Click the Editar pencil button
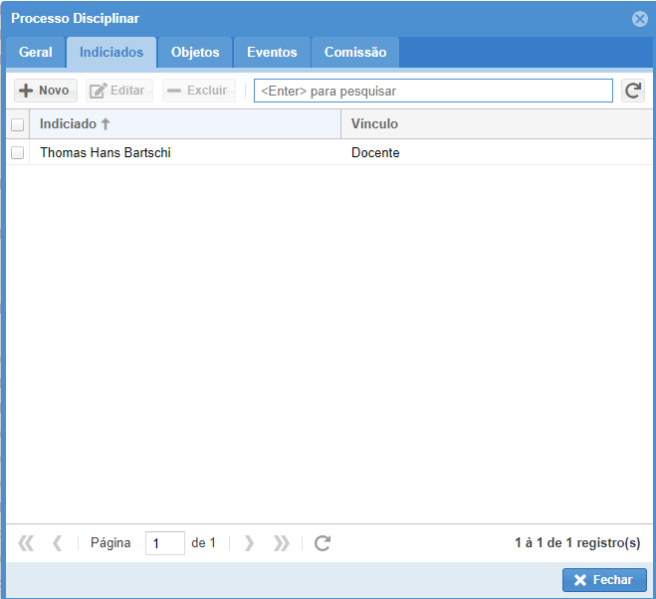 point(118,91)
